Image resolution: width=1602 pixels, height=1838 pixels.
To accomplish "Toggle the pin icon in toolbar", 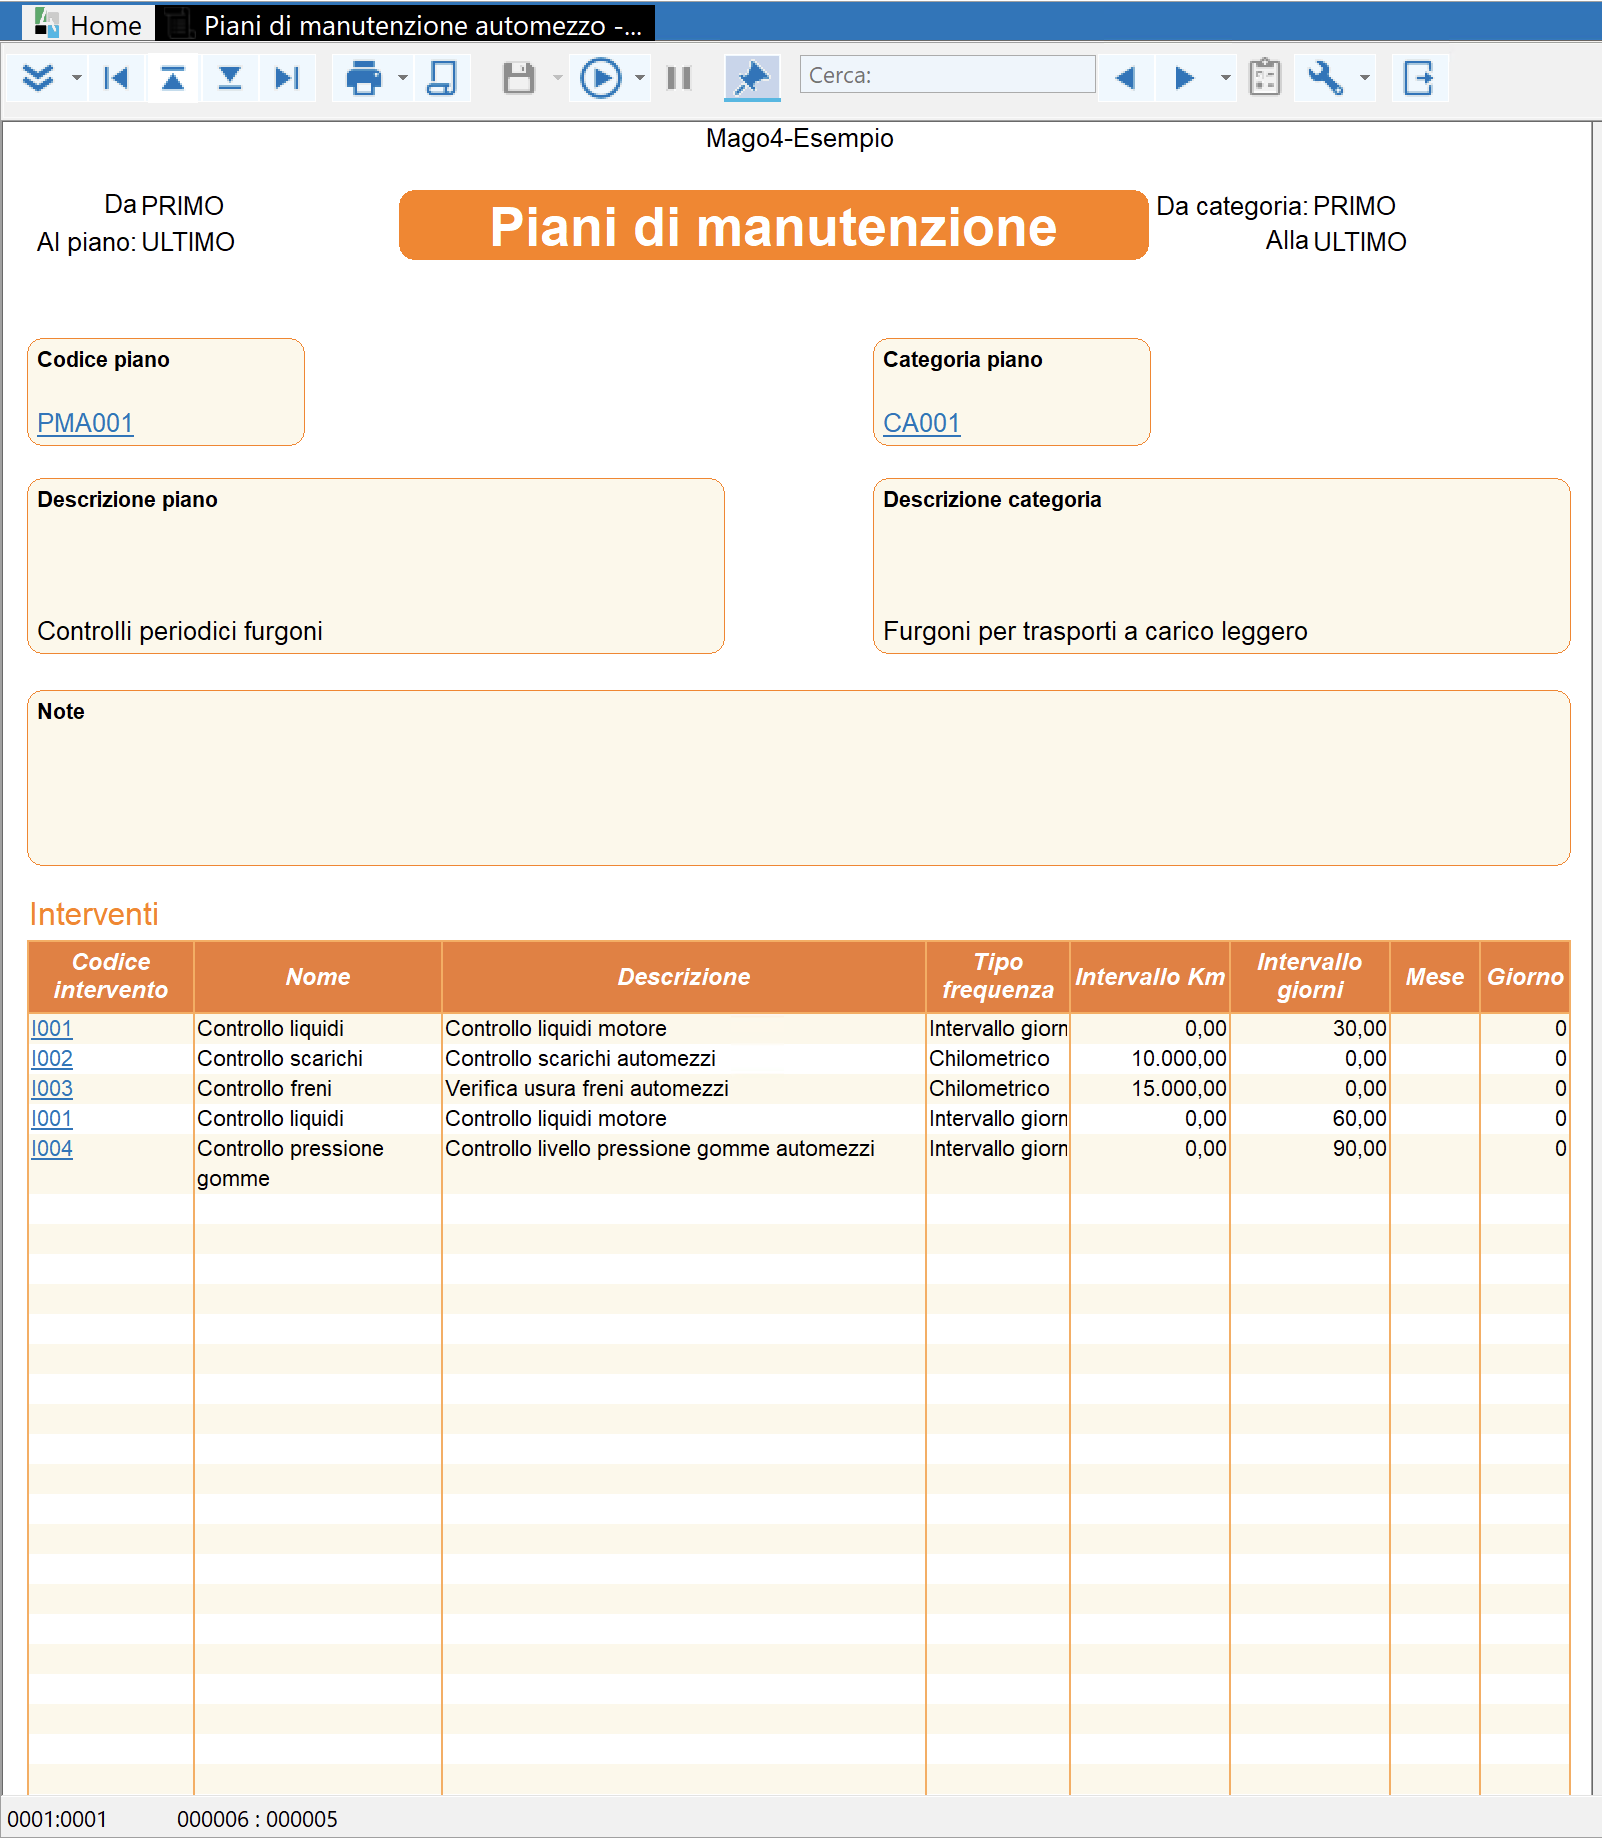I will 752,77.
